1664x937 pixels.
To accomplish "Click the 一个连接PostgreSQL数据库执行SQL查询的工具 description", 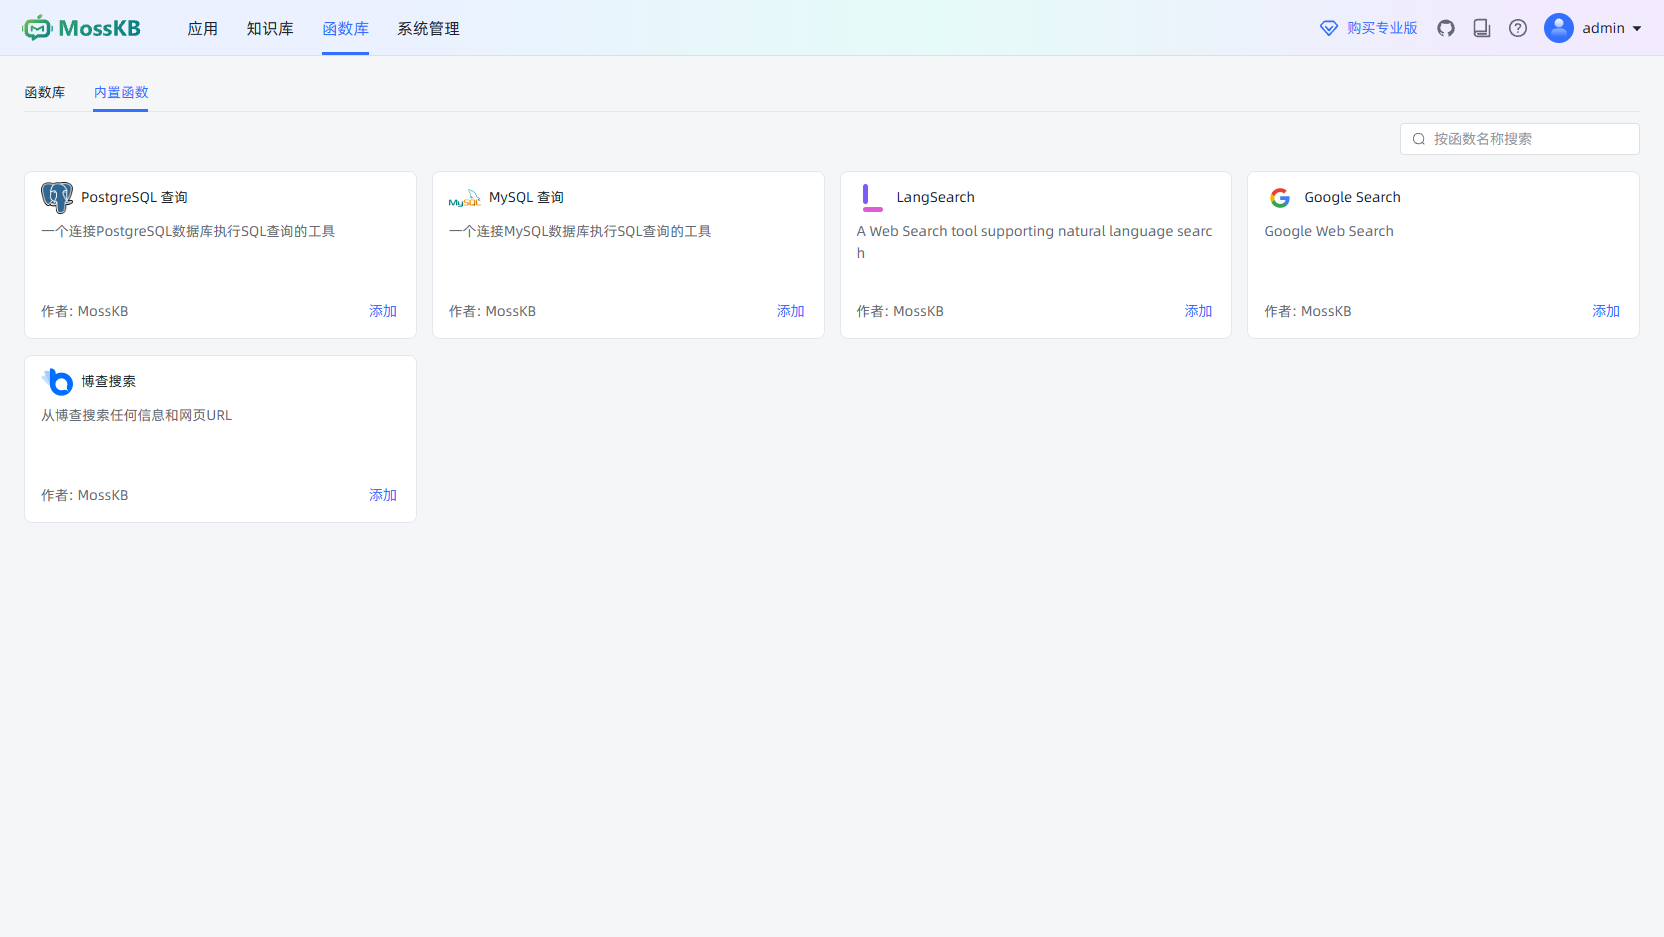I will coord(188,231).
